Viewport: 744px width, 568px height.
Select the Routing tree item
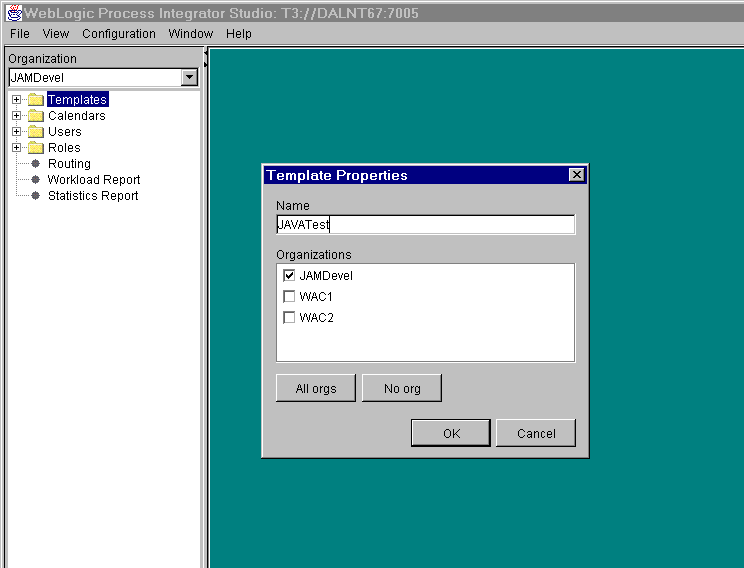click(x=69, y=164)
